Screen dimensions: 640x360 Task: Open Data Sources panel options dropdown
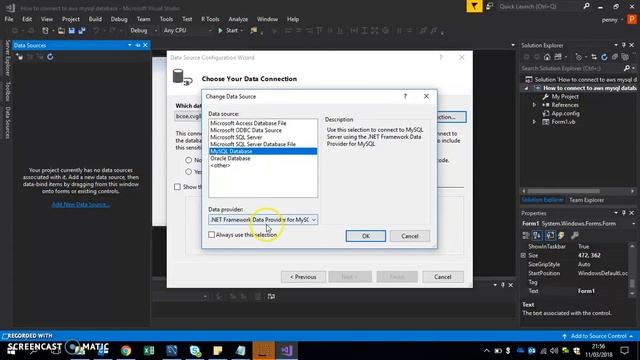pos(129,45)
